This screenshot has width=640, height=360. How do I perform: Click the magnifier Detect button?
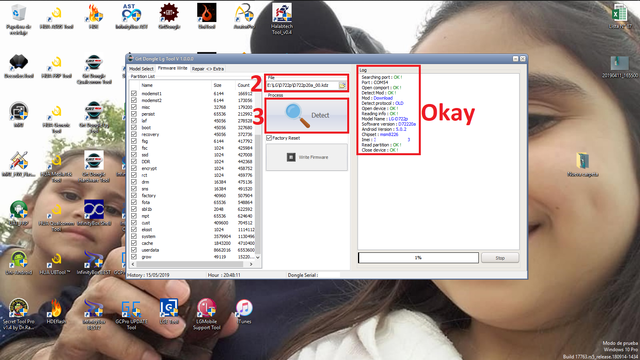pos(307,116)
